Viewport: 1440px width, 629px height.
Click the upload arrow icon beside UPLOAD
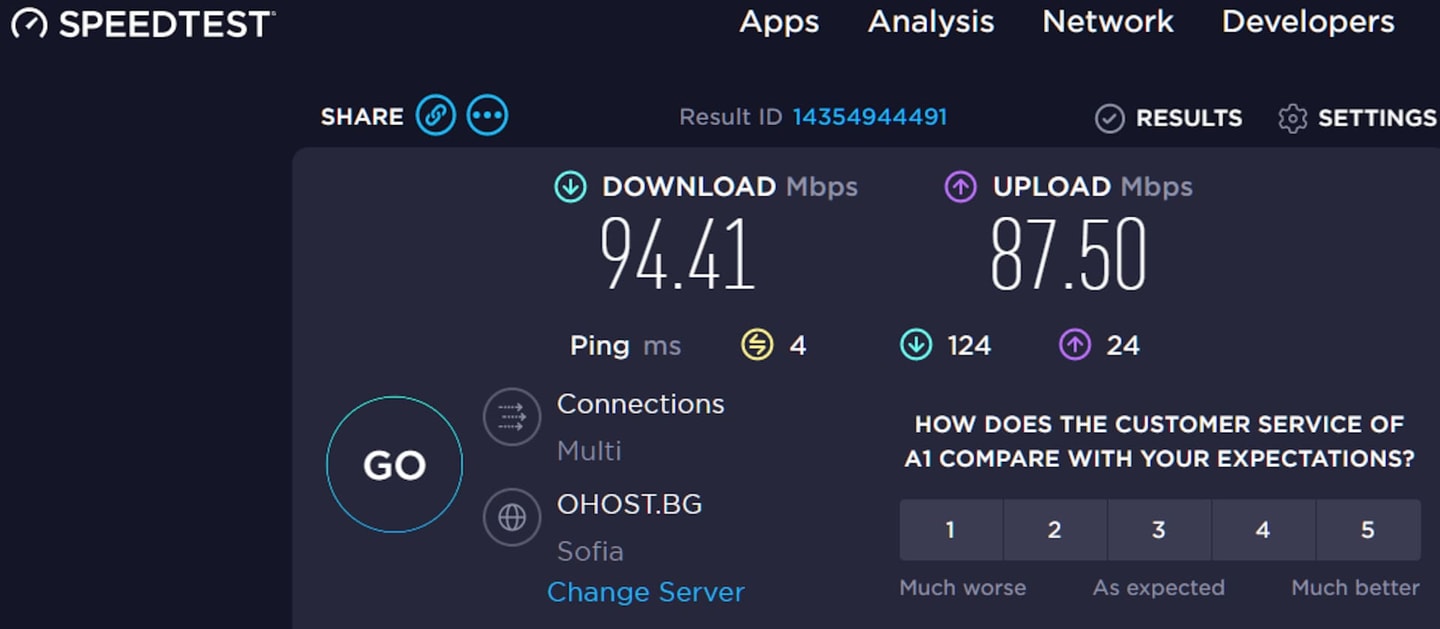pos(960,186)
